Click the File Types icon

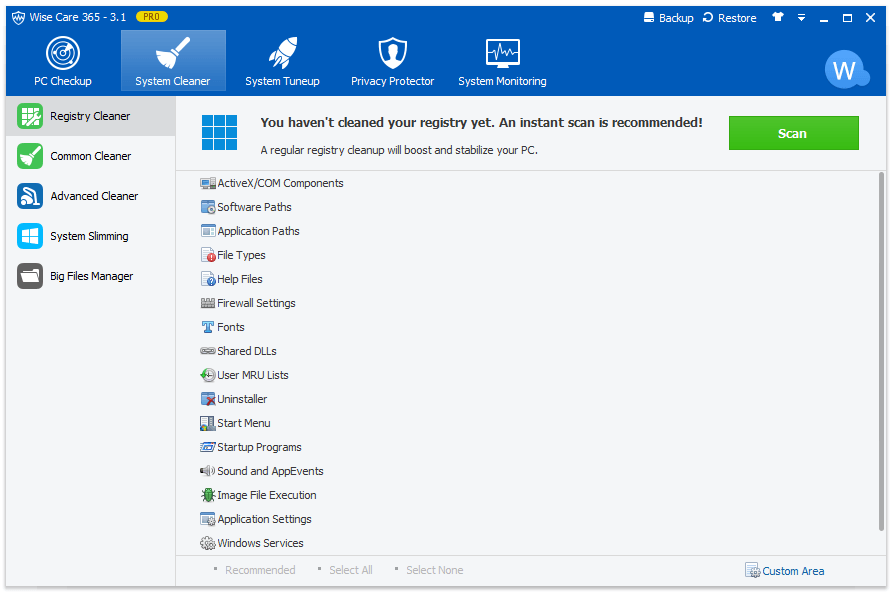point(208,255)
